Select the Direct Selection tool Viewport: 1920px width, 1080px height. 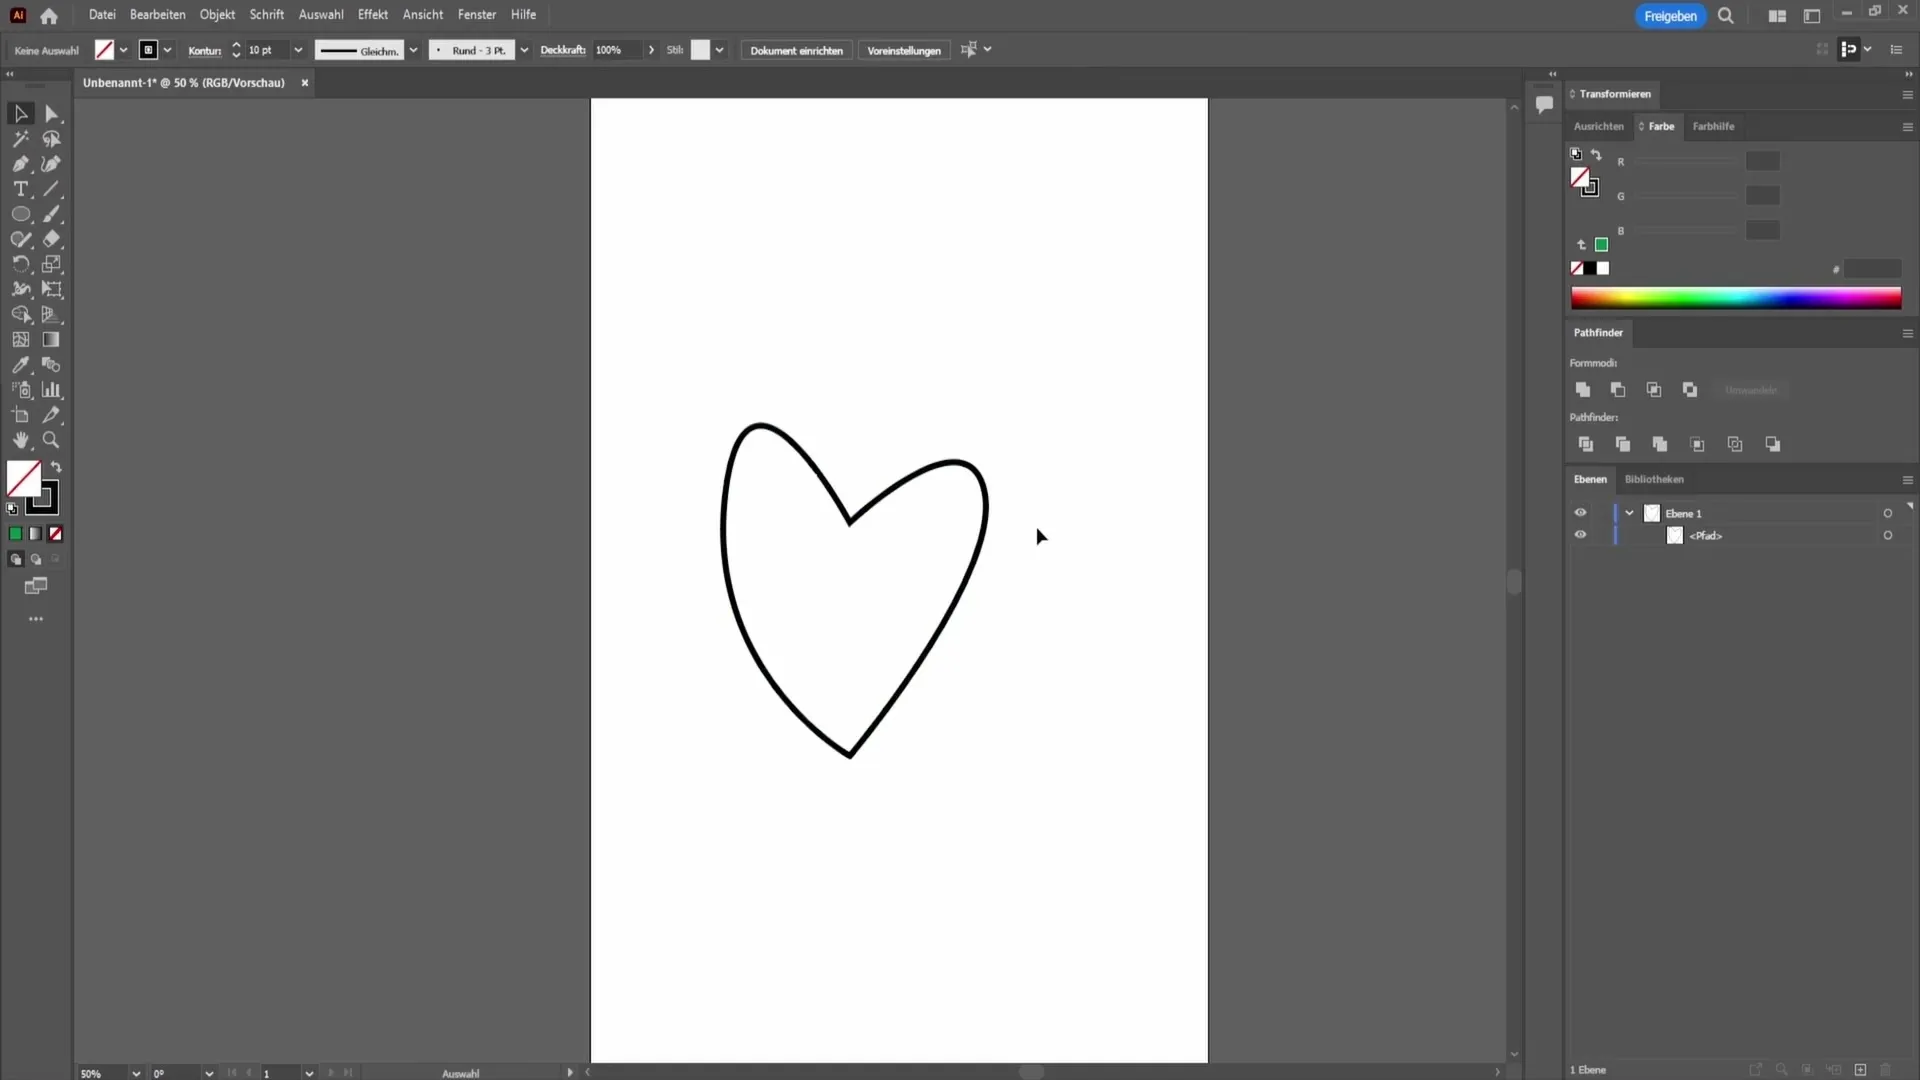point(52,114)
